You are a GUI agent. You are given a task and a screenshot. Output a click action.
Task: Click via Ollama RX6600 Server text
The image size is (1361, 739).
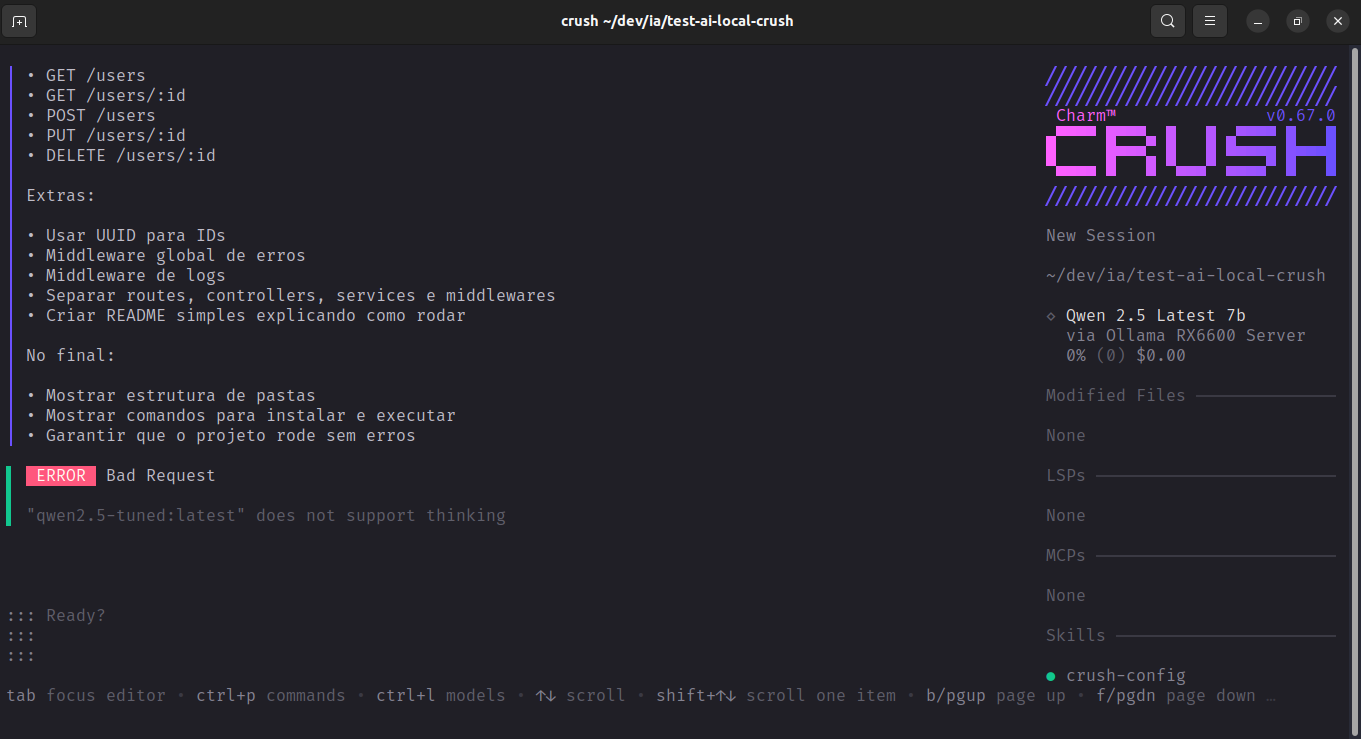coord(1186,336)
